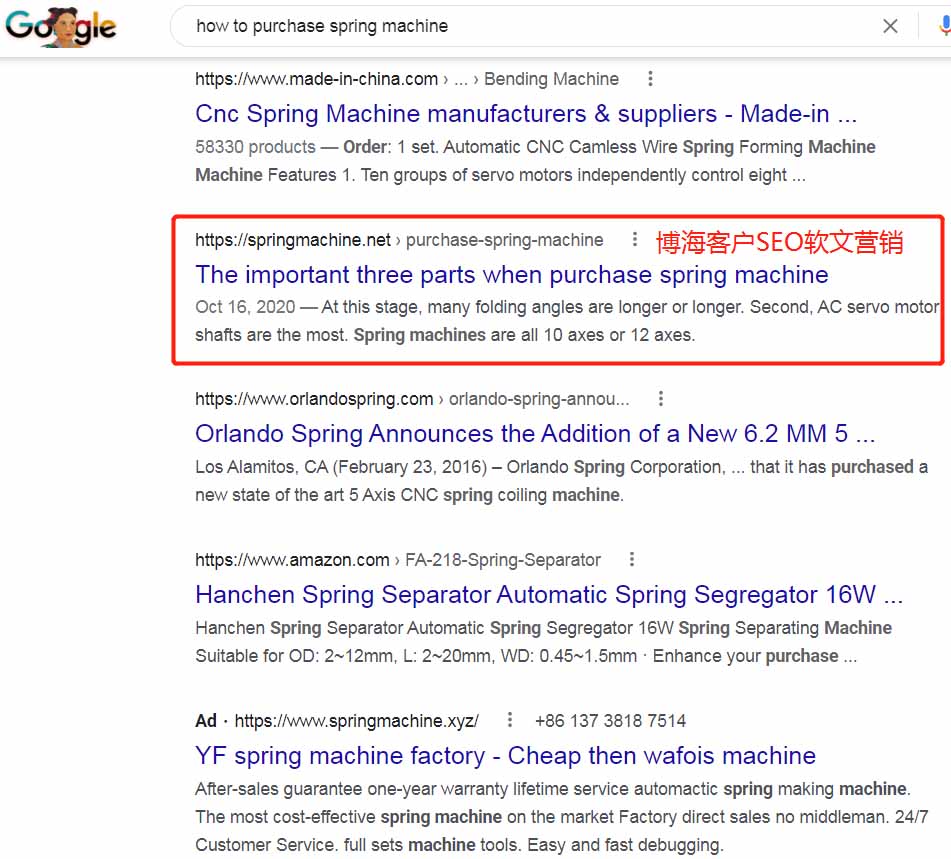Clear the search query with the X
Image resolution: width=951 pixels, height=859 pixels.
click(890, 27)
